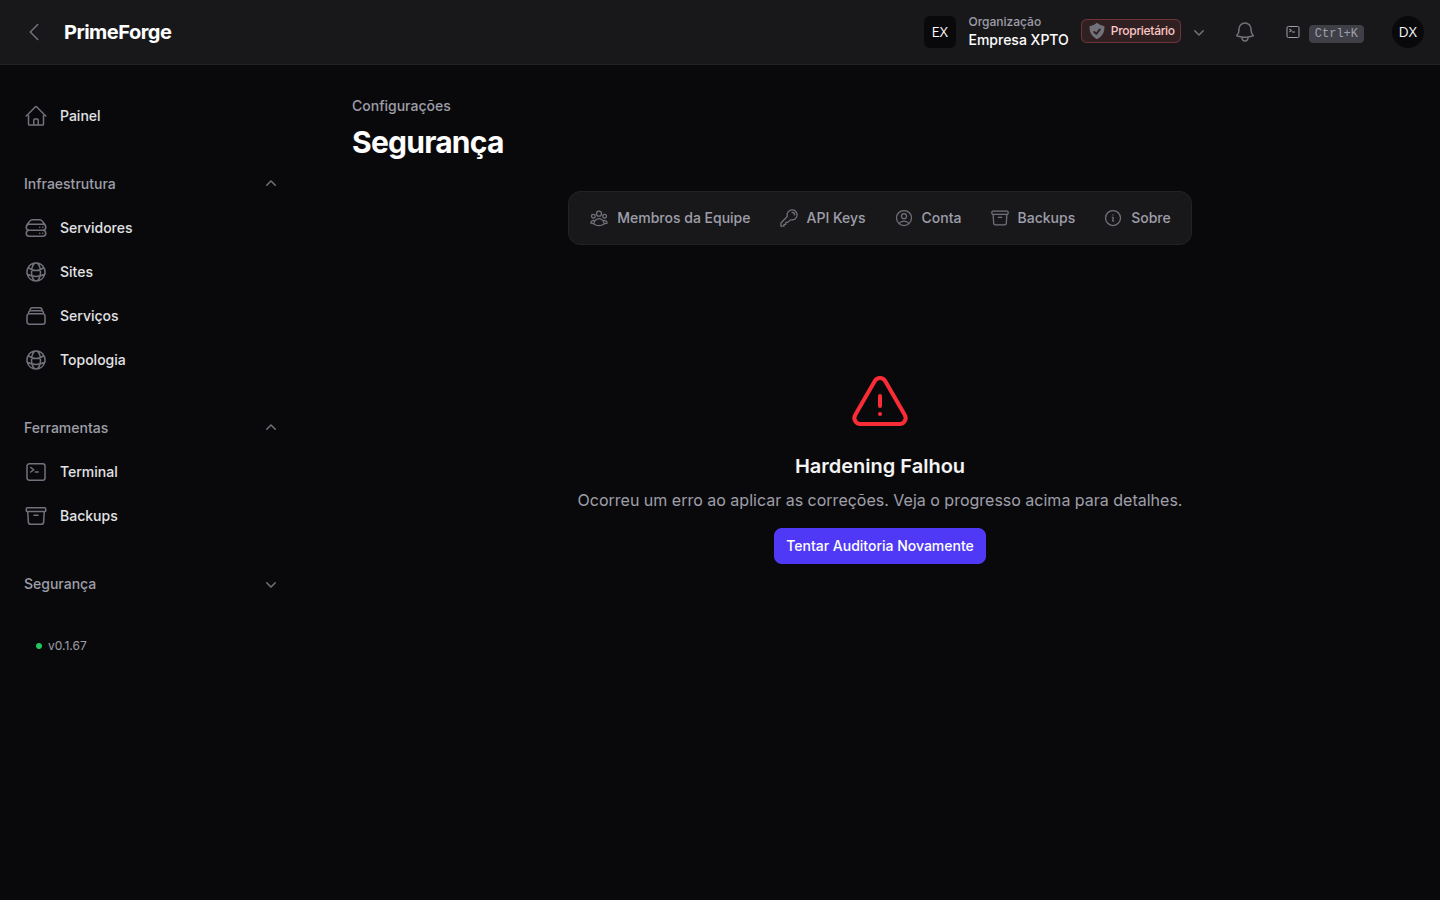Click the Serviços icon

click(x=36, y=316)
